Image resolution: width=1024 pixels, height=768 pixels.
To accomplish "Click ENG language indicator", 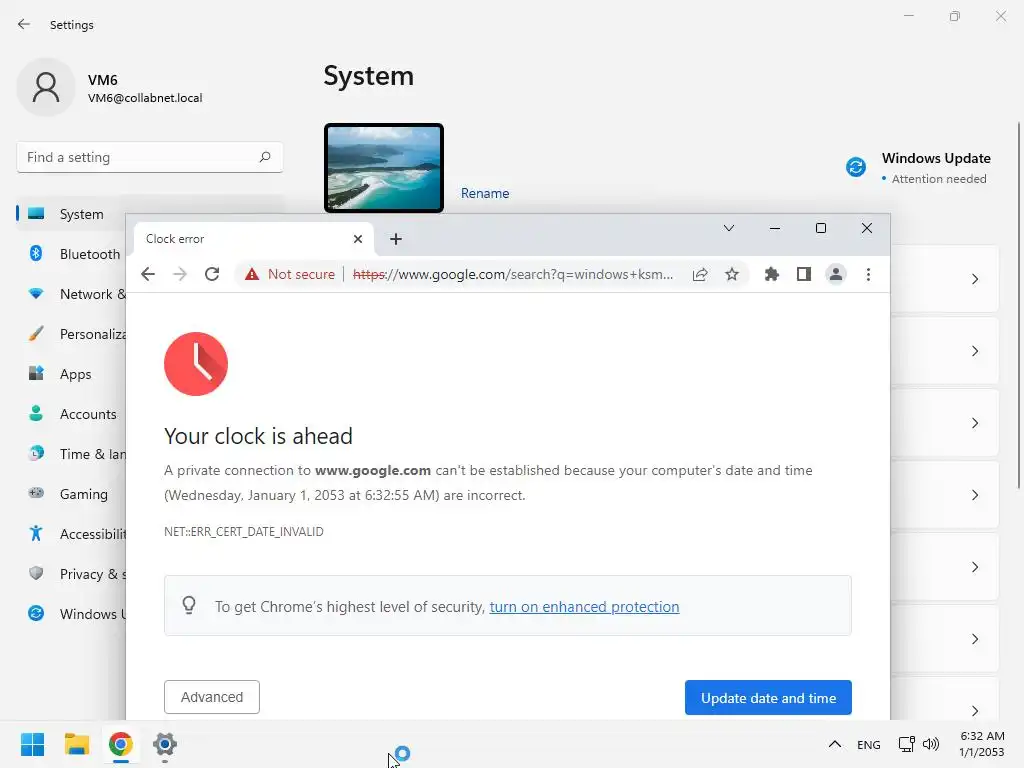I will [869, 744].
